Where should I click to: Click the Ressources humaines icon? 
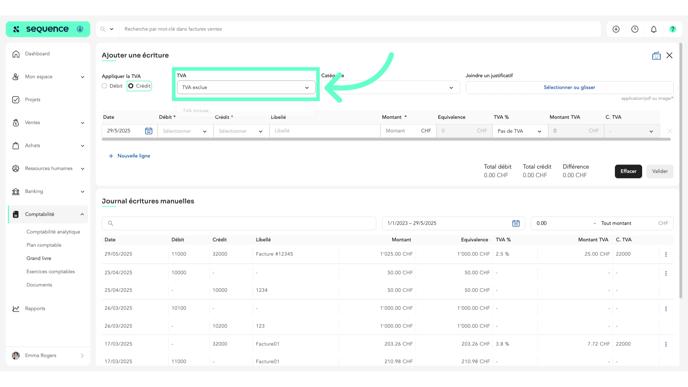(x=16, y=168)
